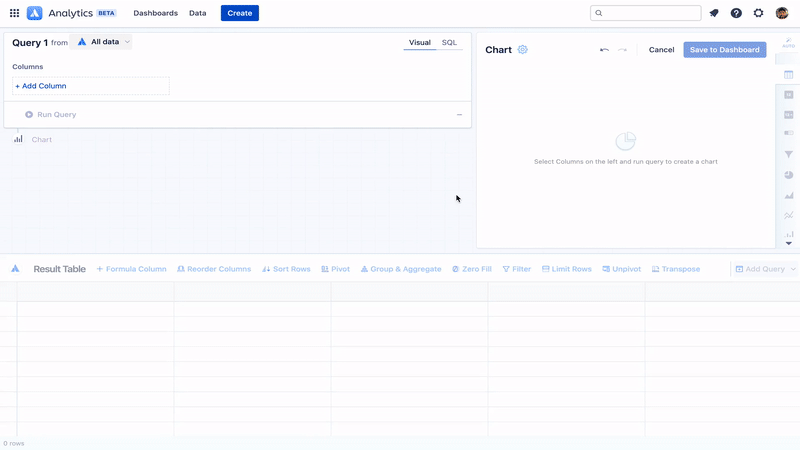Open the app switcher grid icon

14,13
